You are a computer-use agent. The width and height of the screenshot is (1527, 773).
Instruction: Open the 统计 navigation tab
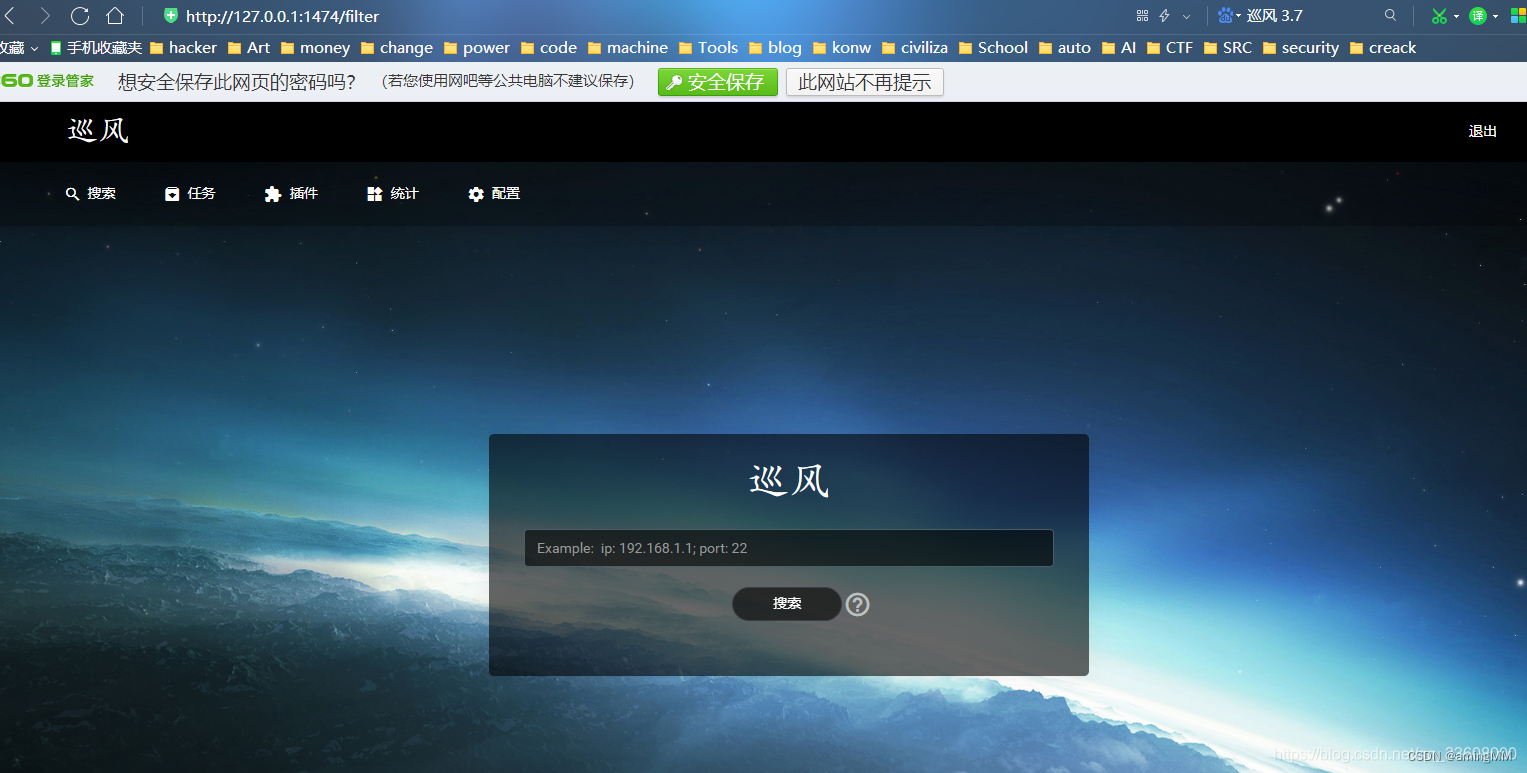tap(392, 193)
